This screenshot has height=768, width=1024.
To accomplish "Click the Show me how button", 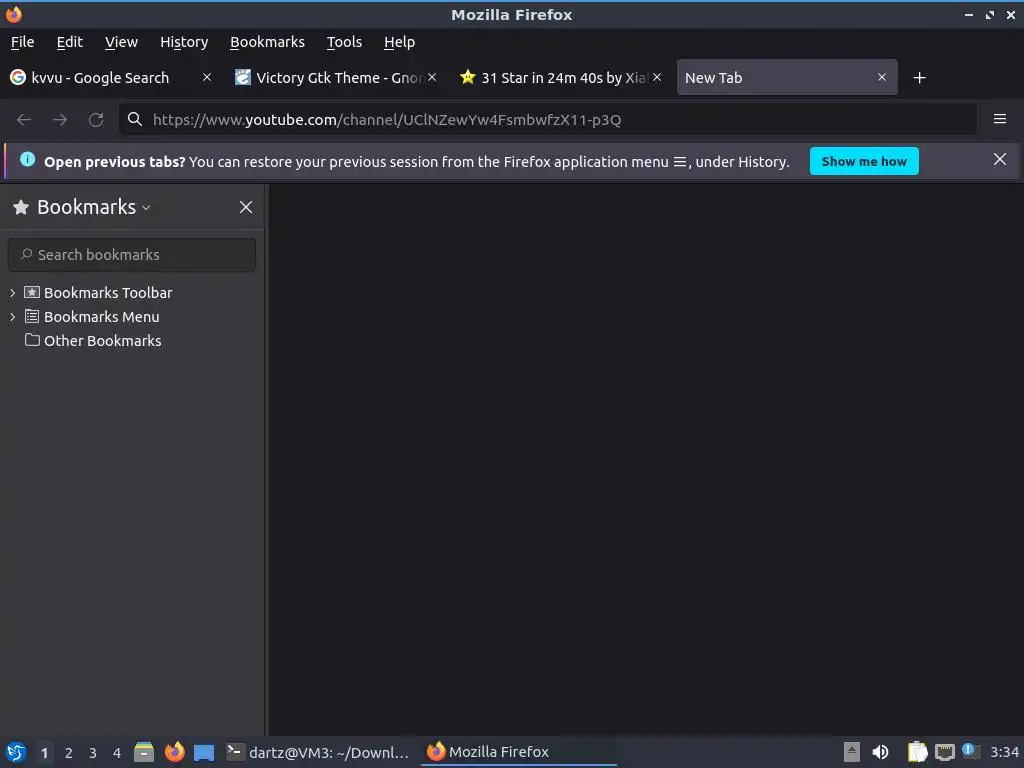I will pos(863,161).
